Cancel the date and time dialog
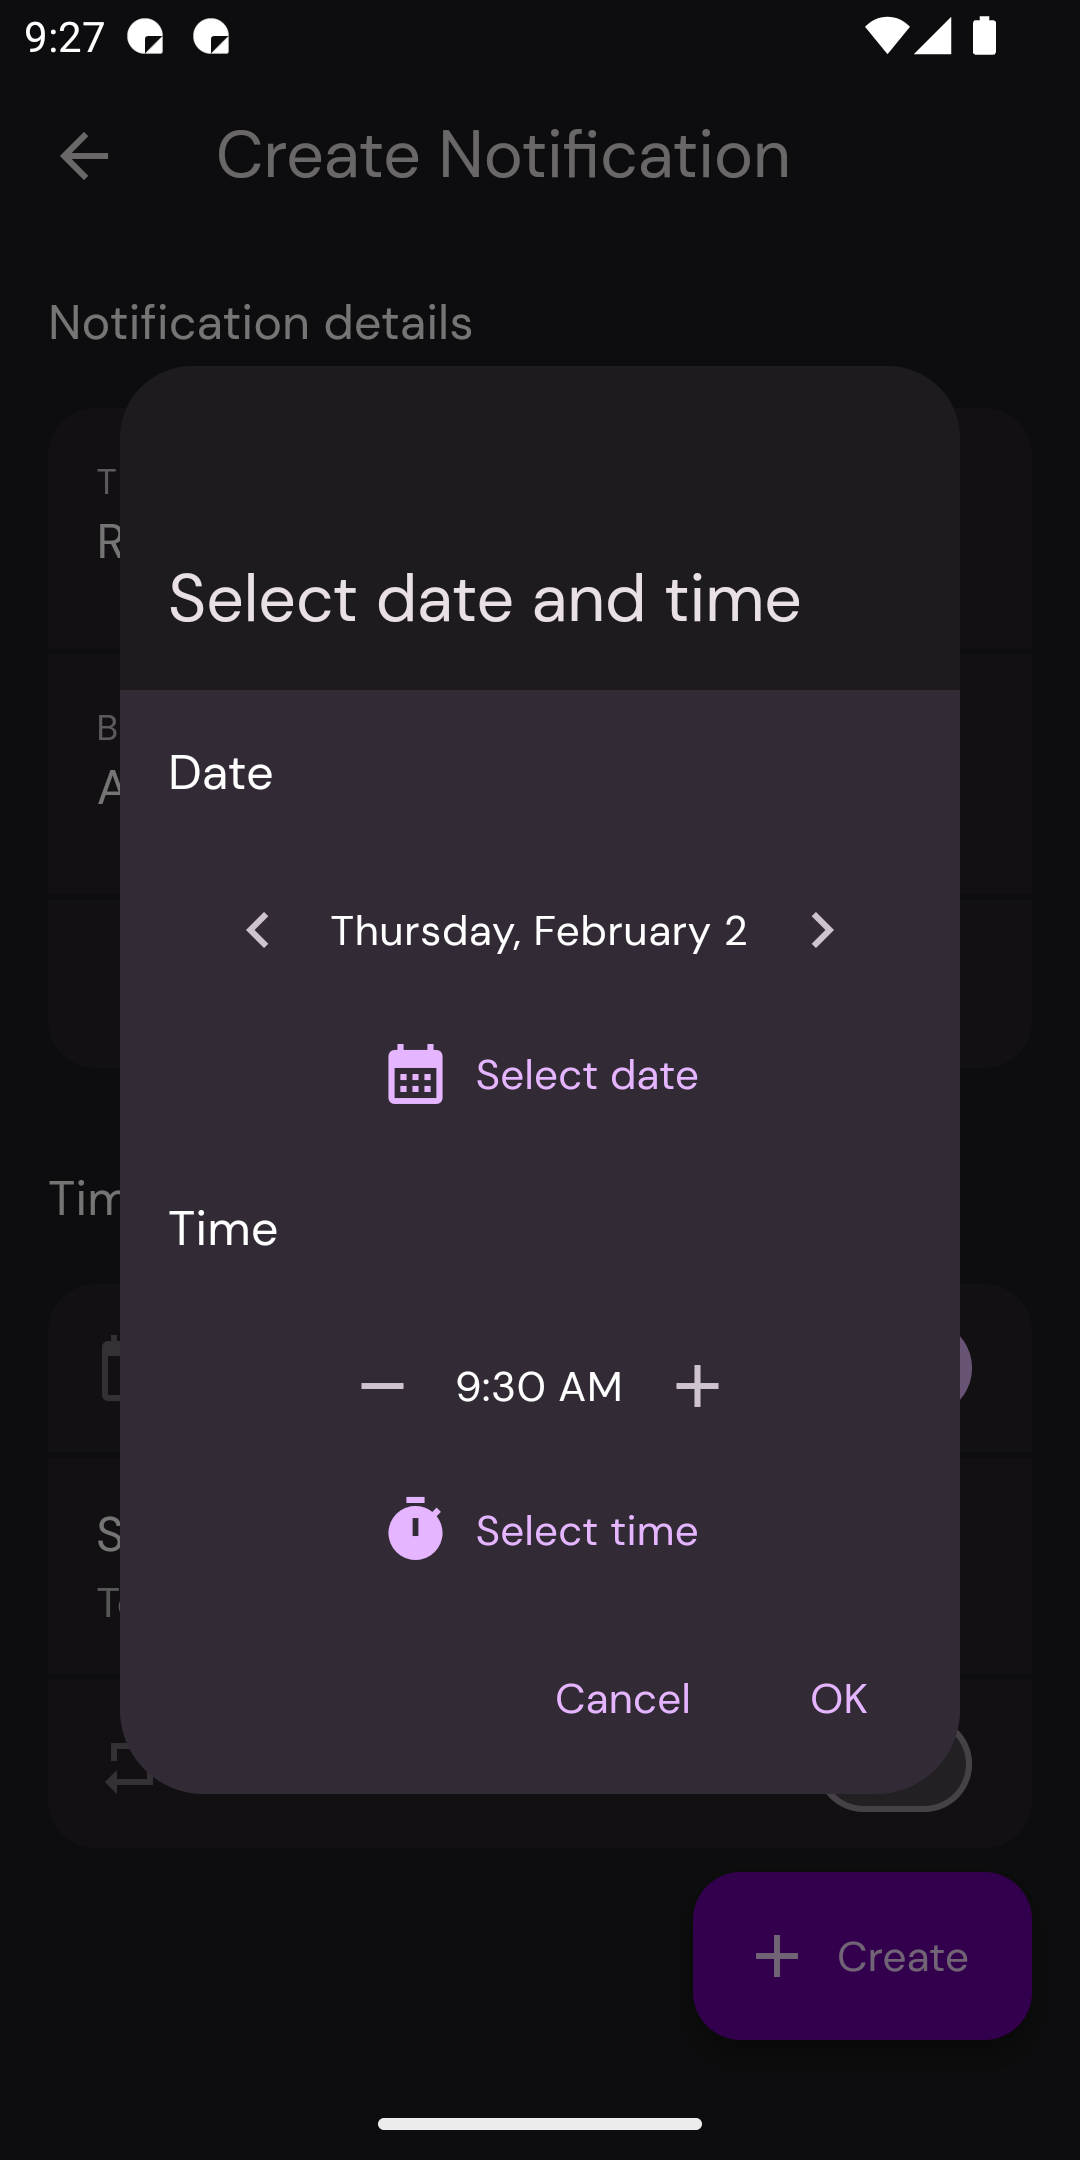This screenshot has width=1080, height=2160. tap(622, 1698)
